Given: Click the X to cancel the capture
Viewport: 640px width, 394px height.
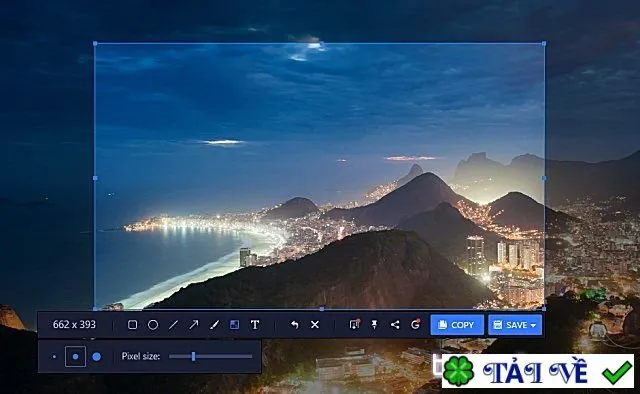Looking at the screenshot, I should pyautogui.click(x=315, y=325).
